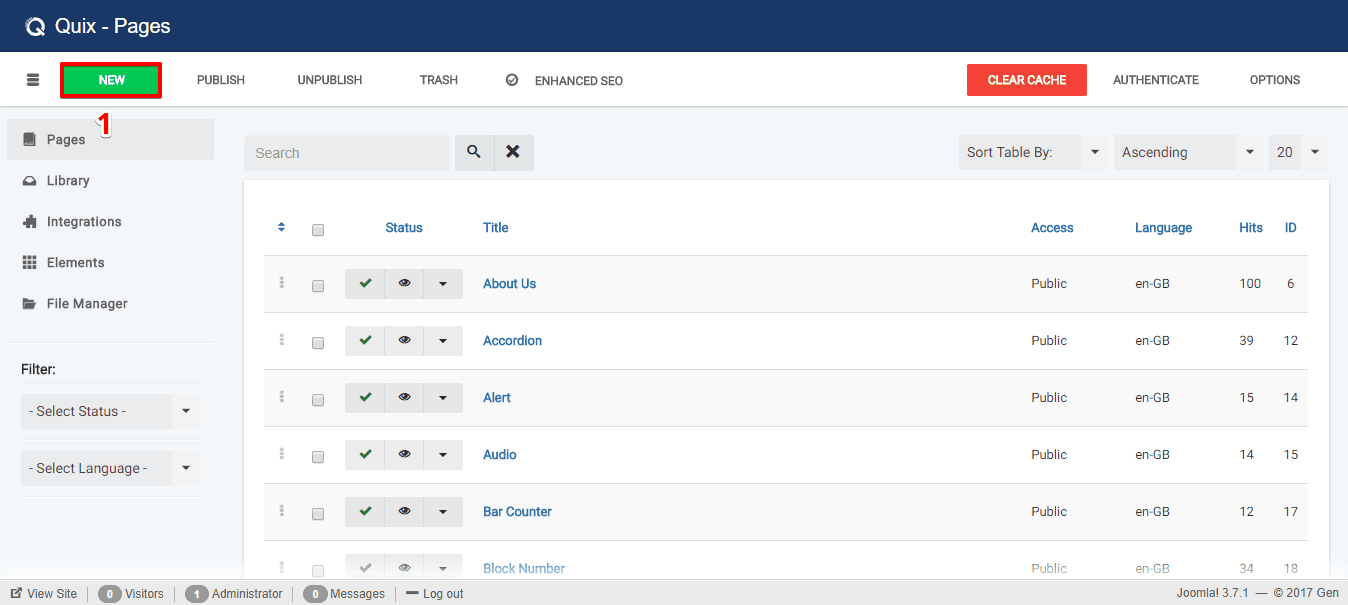The height and width of the screenshot is (605, 1348).
Task: Click the drag handle for Accordion row
Action: pos(282,340)
